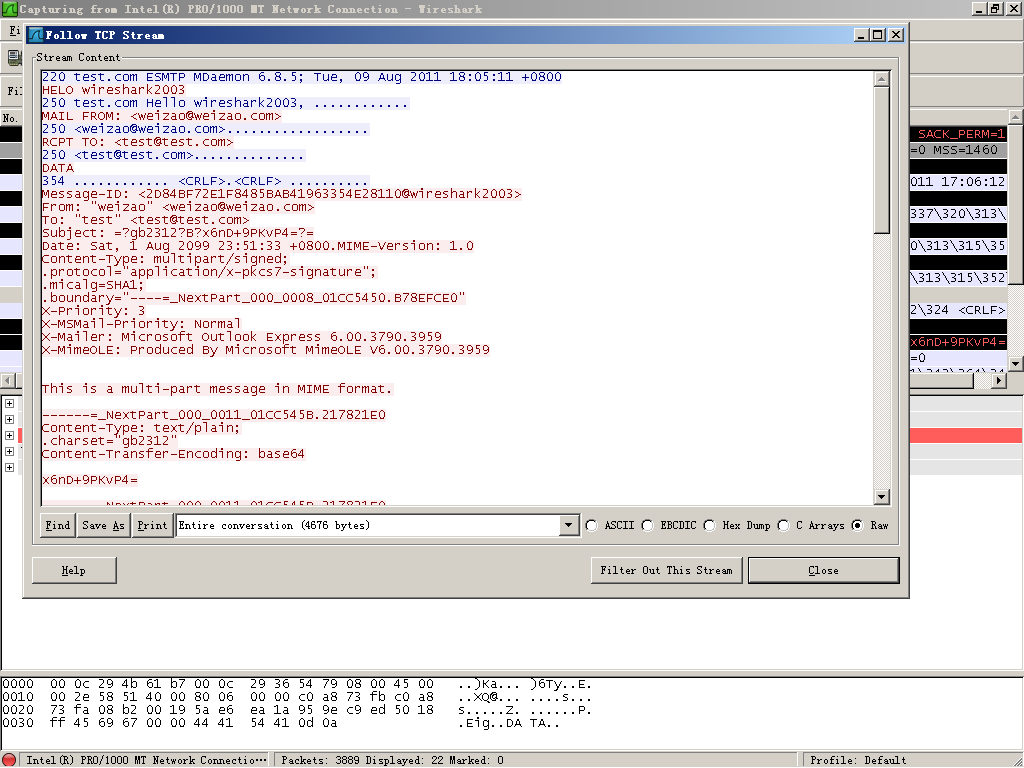Viewport: 1024px width, 768px height.
Task: Expand the fourth packet detail tree node
Action: tap(9, 452)
